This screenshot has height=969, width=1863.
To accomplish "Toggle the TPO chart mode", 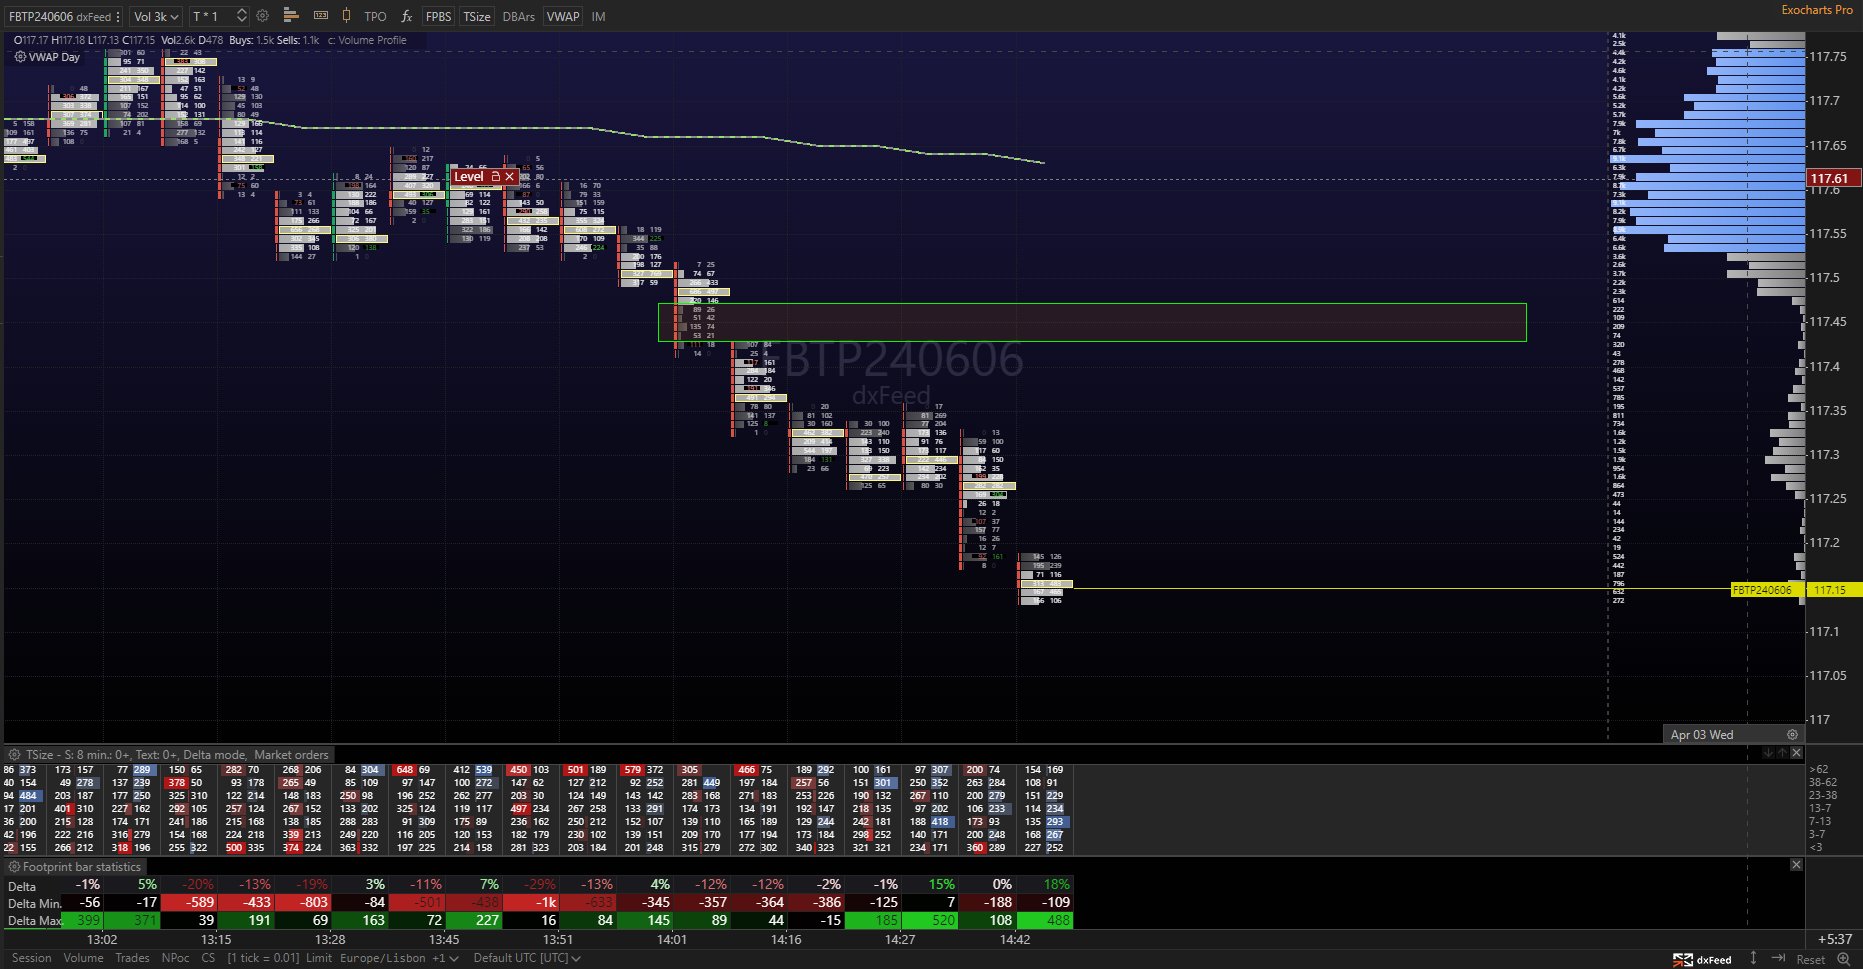I will [375, 17].
